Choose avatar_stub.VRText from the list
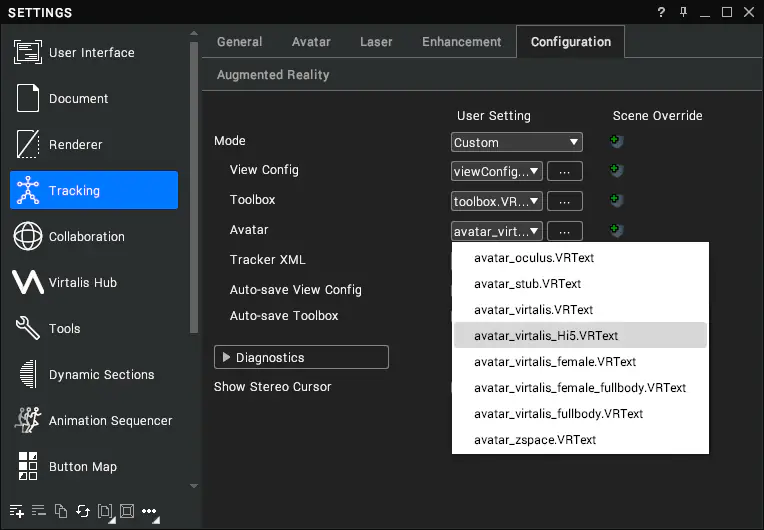The width and height of the screenshot is (764, 530). (580, 284)
